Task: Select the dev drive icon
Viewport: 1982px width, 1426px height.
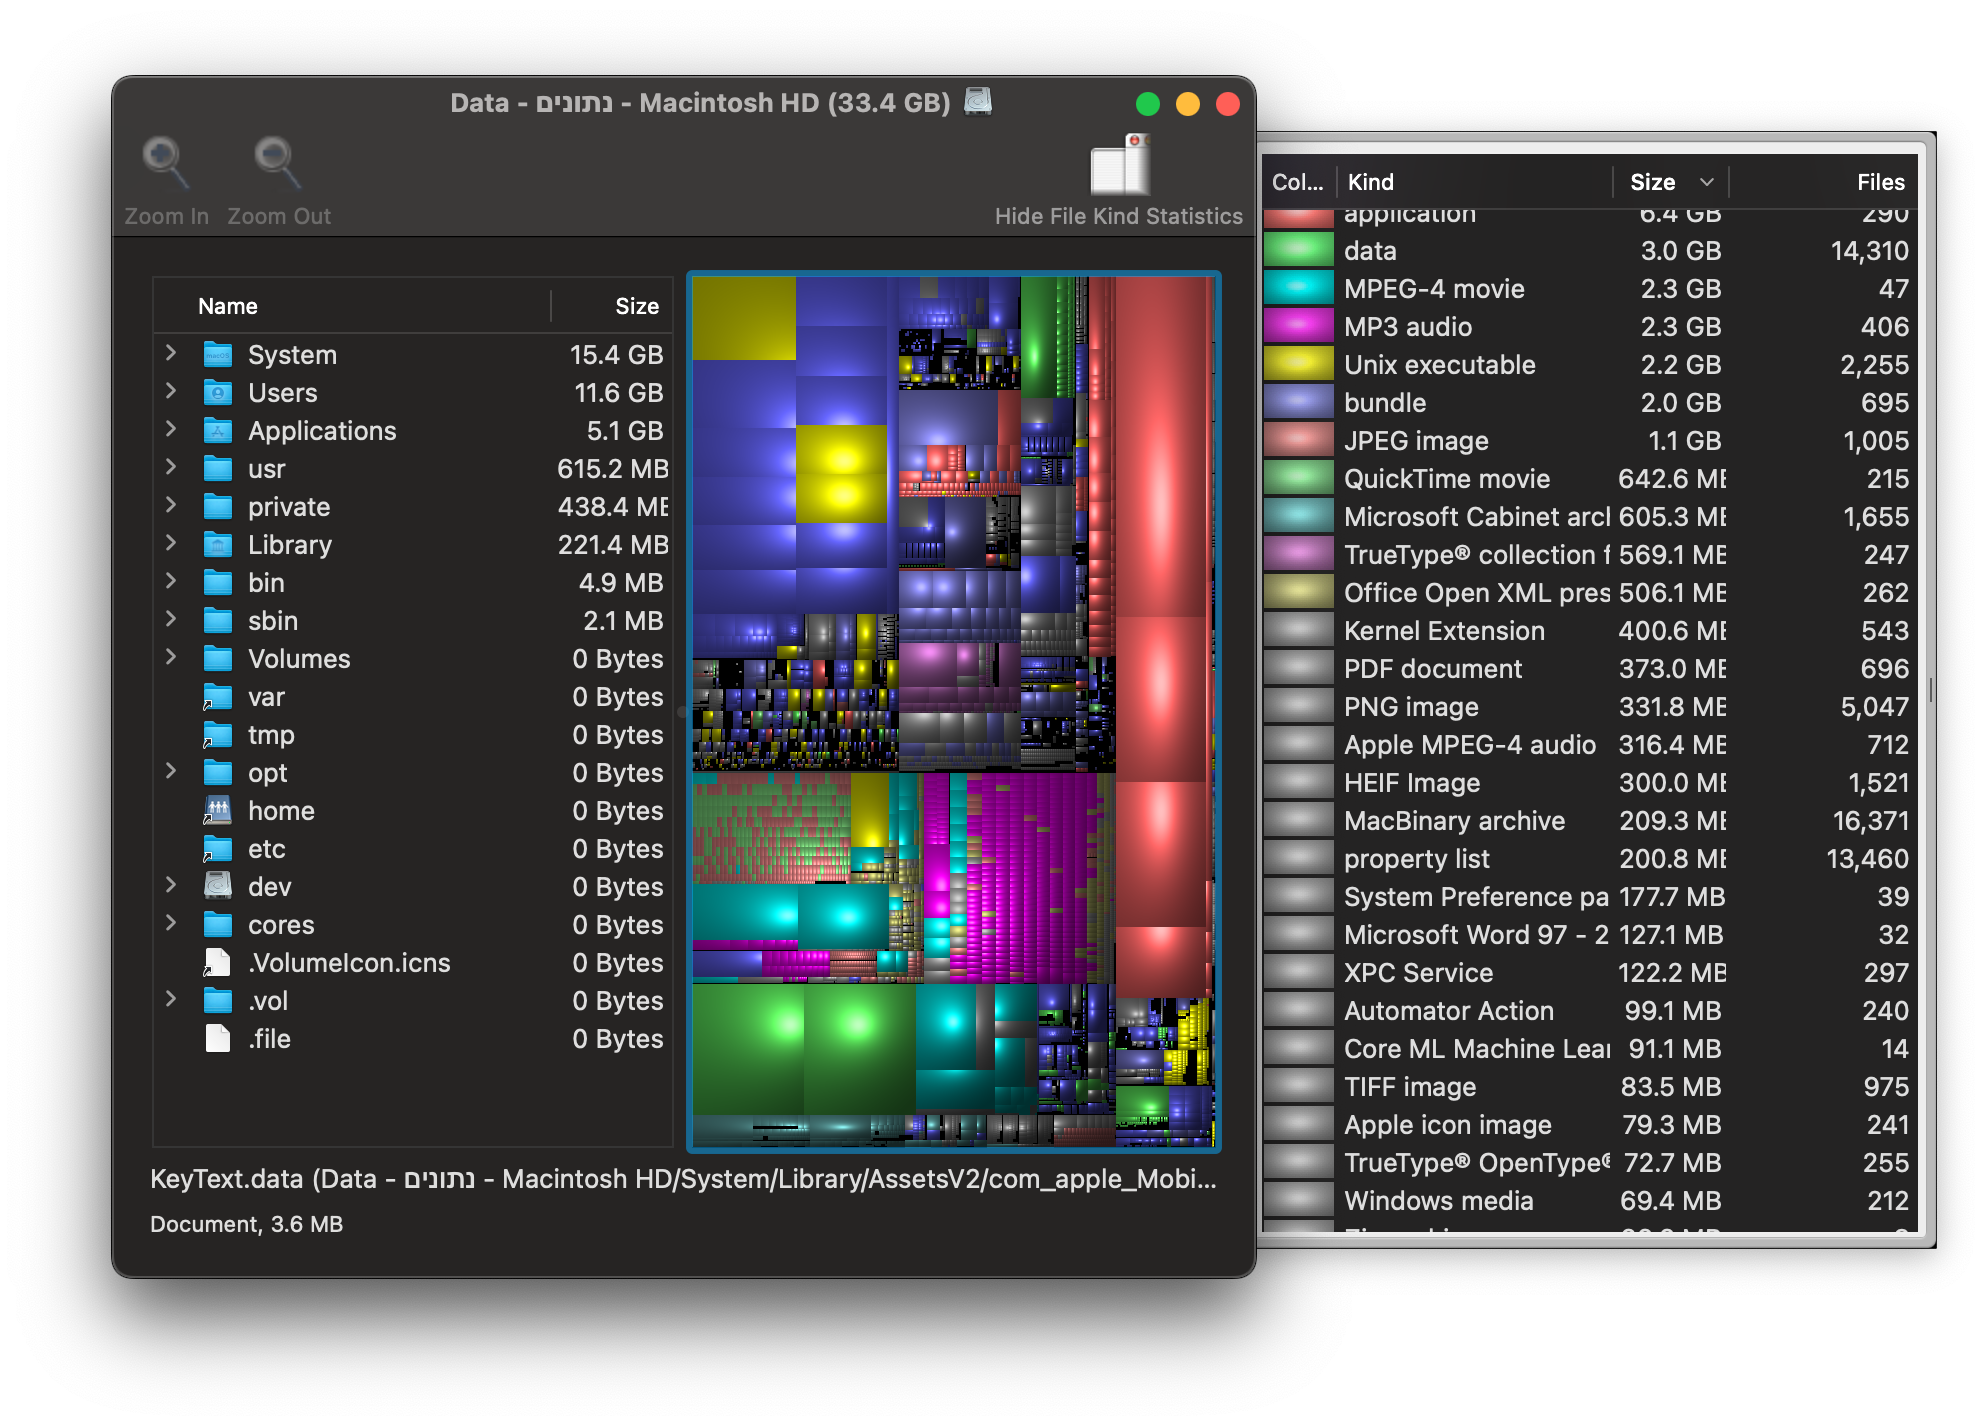Action: pyautogui.click(x=218, y=887)
